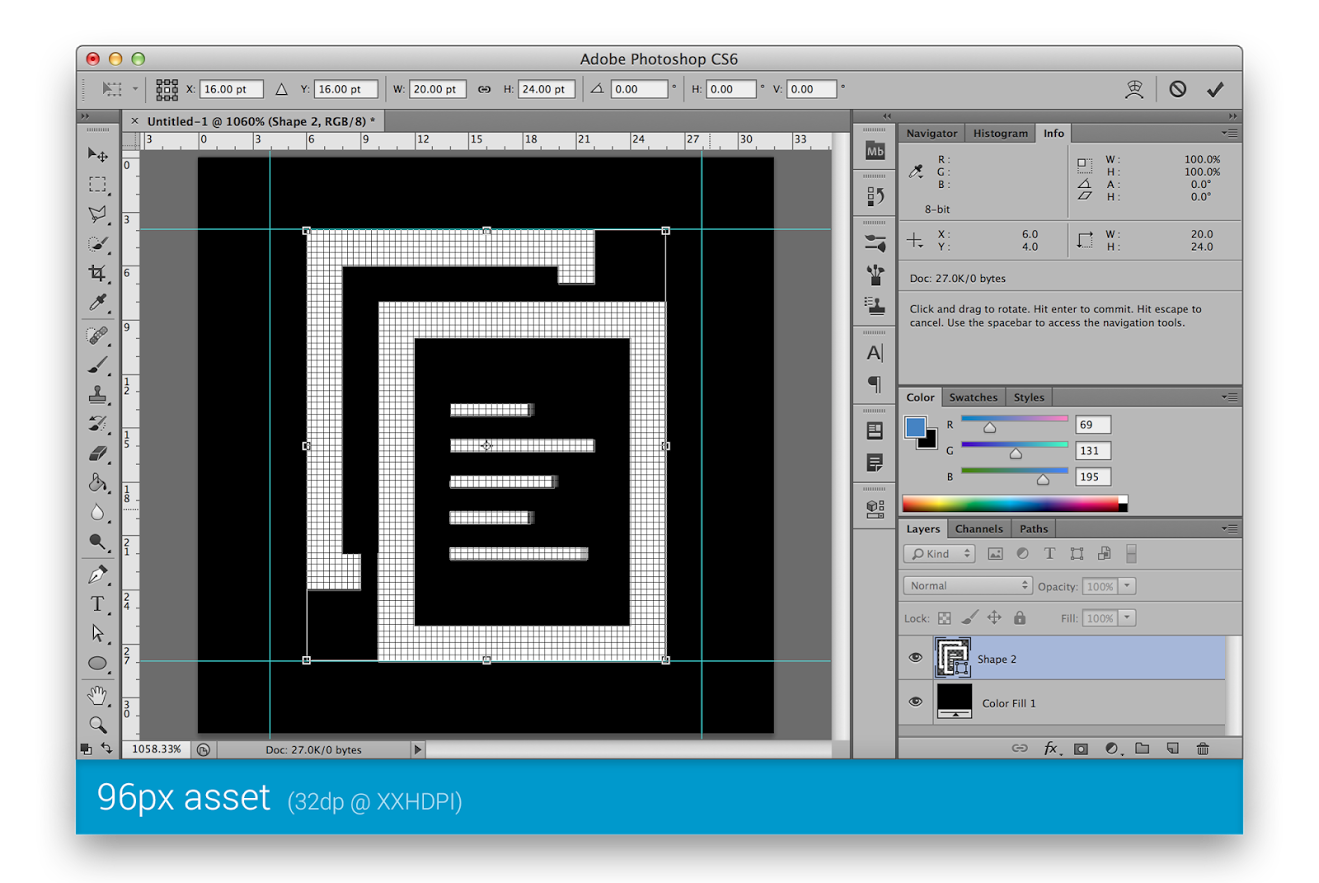The image size is (1319, 883).
Task: Open layer styles with the fx icon
Action: click(x=1050, y=748)
